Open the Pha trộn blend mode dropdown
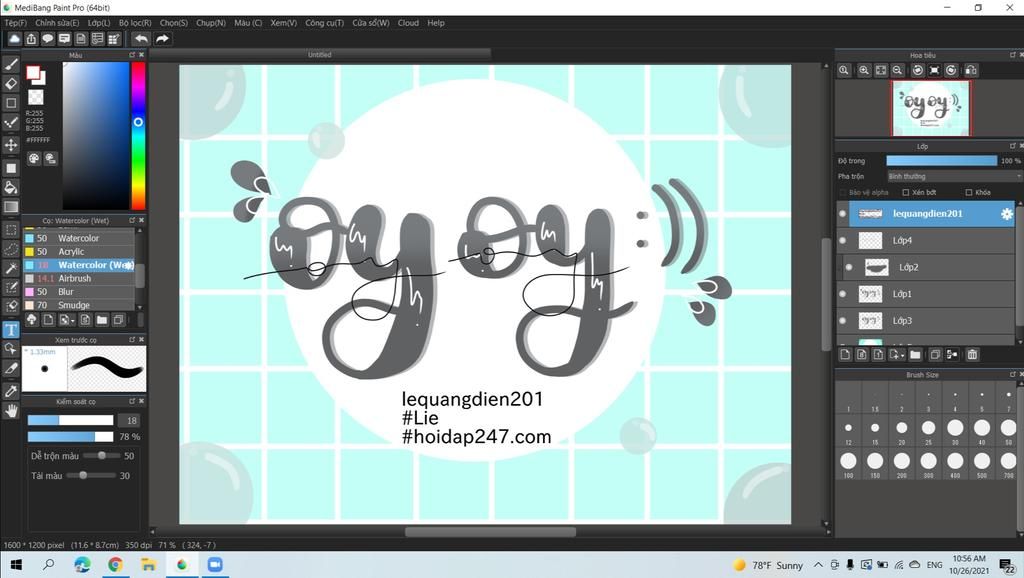 click(x=954, y=176)
